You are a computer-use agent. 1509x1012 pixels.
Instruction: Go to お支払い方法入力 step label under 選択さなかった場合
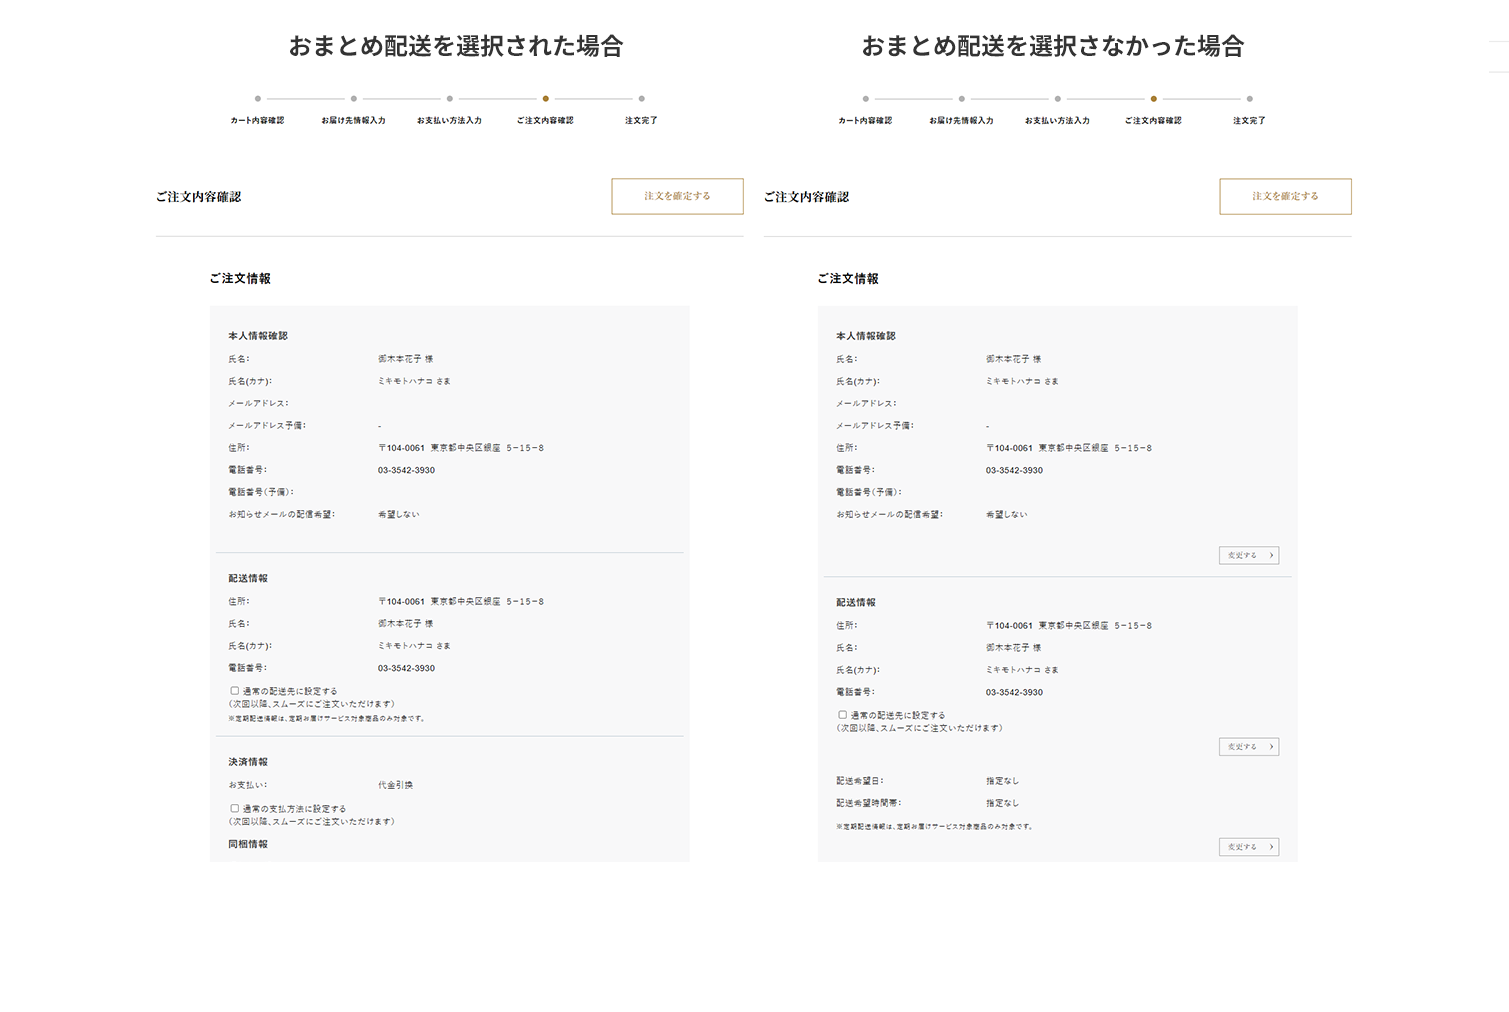(x=1057, y=121)
